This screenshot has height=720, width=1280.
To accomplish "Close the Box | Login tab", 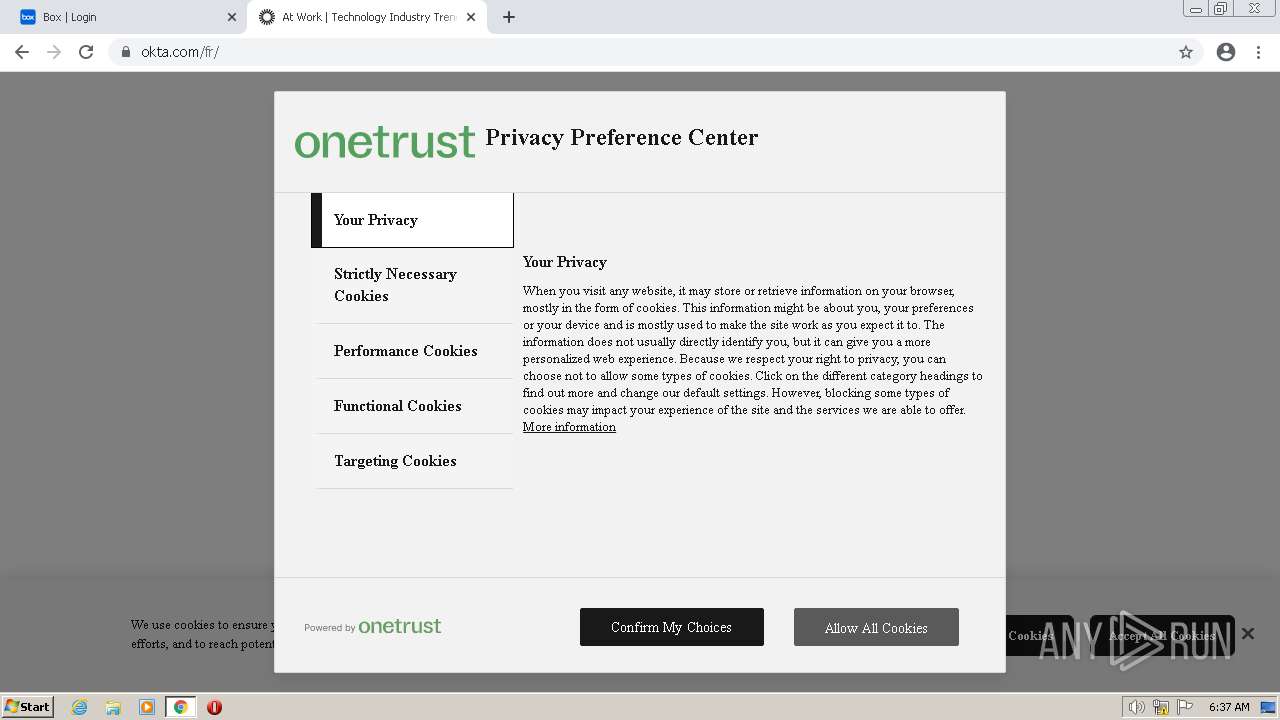I will point(232,17).
